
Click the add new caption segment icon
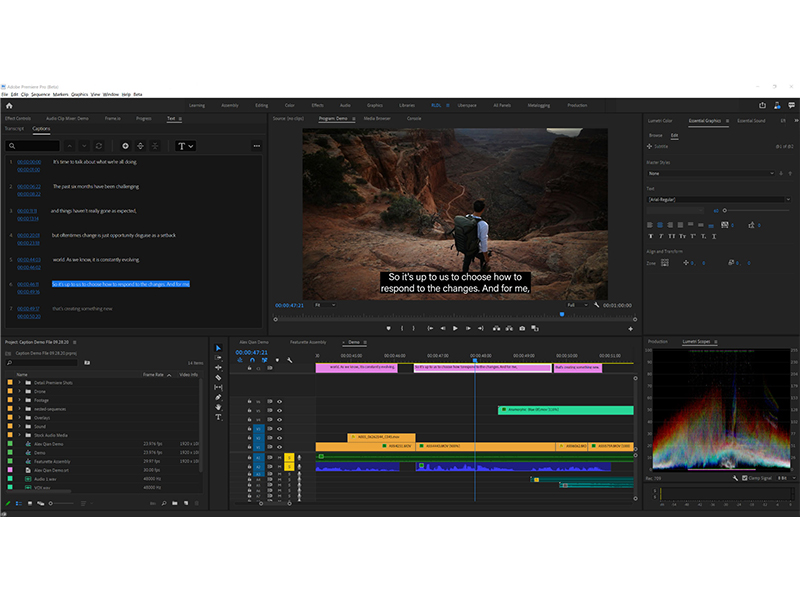point(125,146)
